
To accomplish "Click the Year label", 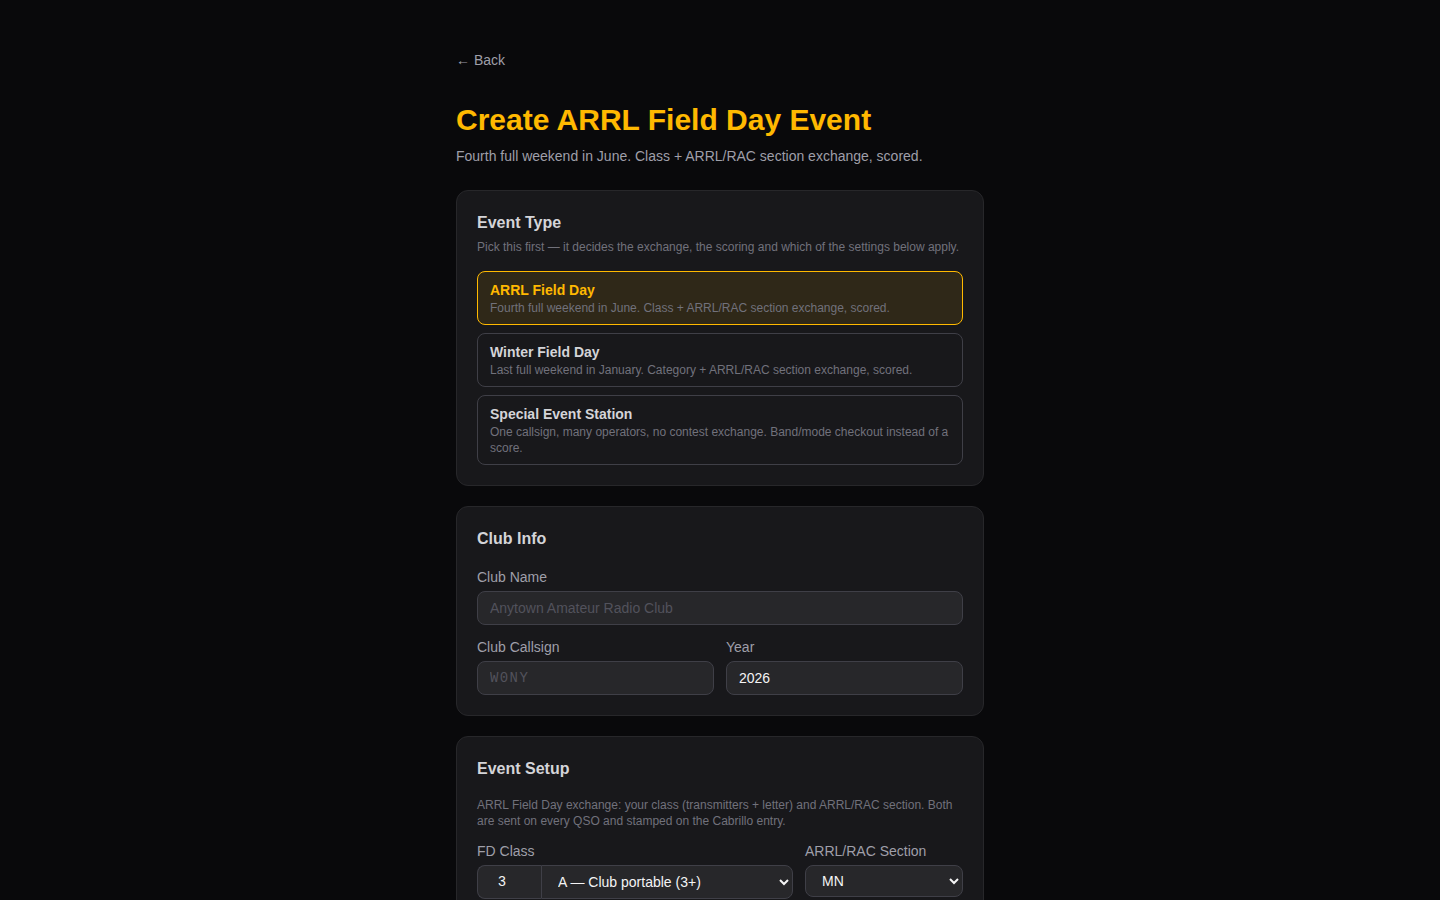I will click(x=740, y=647).
